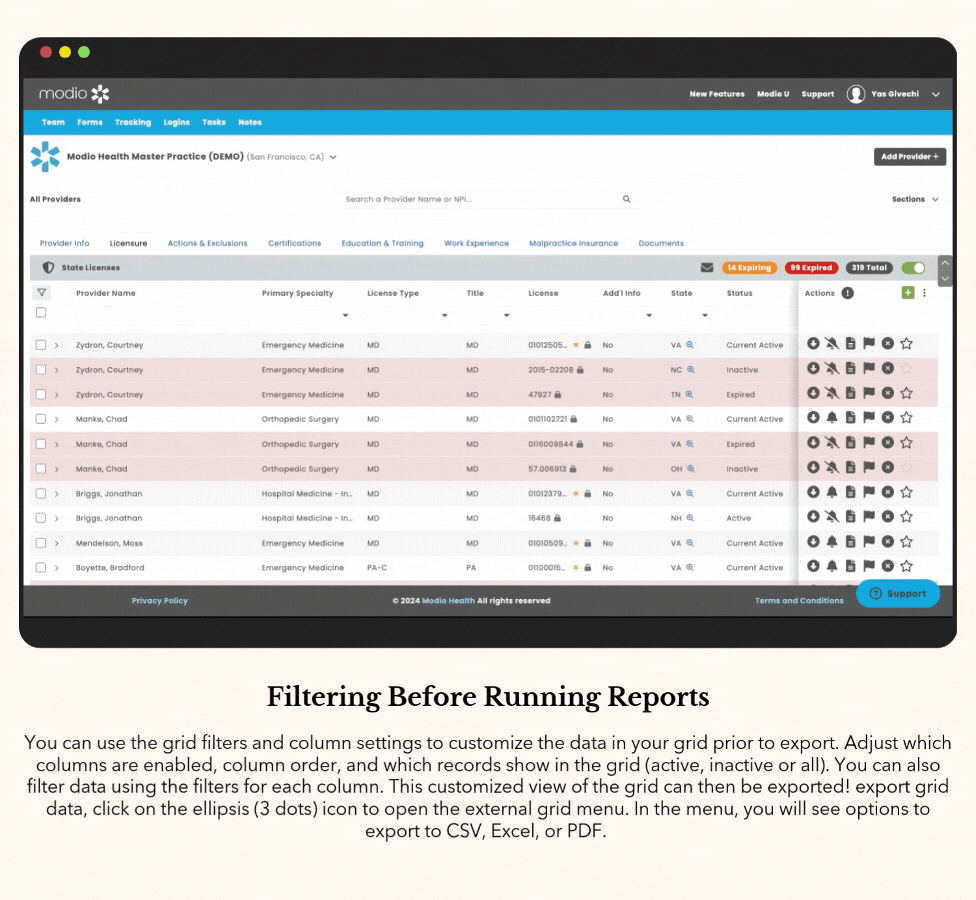
Task: Check the box for license 0101102721 row
Action: click(x=41, y=419)
